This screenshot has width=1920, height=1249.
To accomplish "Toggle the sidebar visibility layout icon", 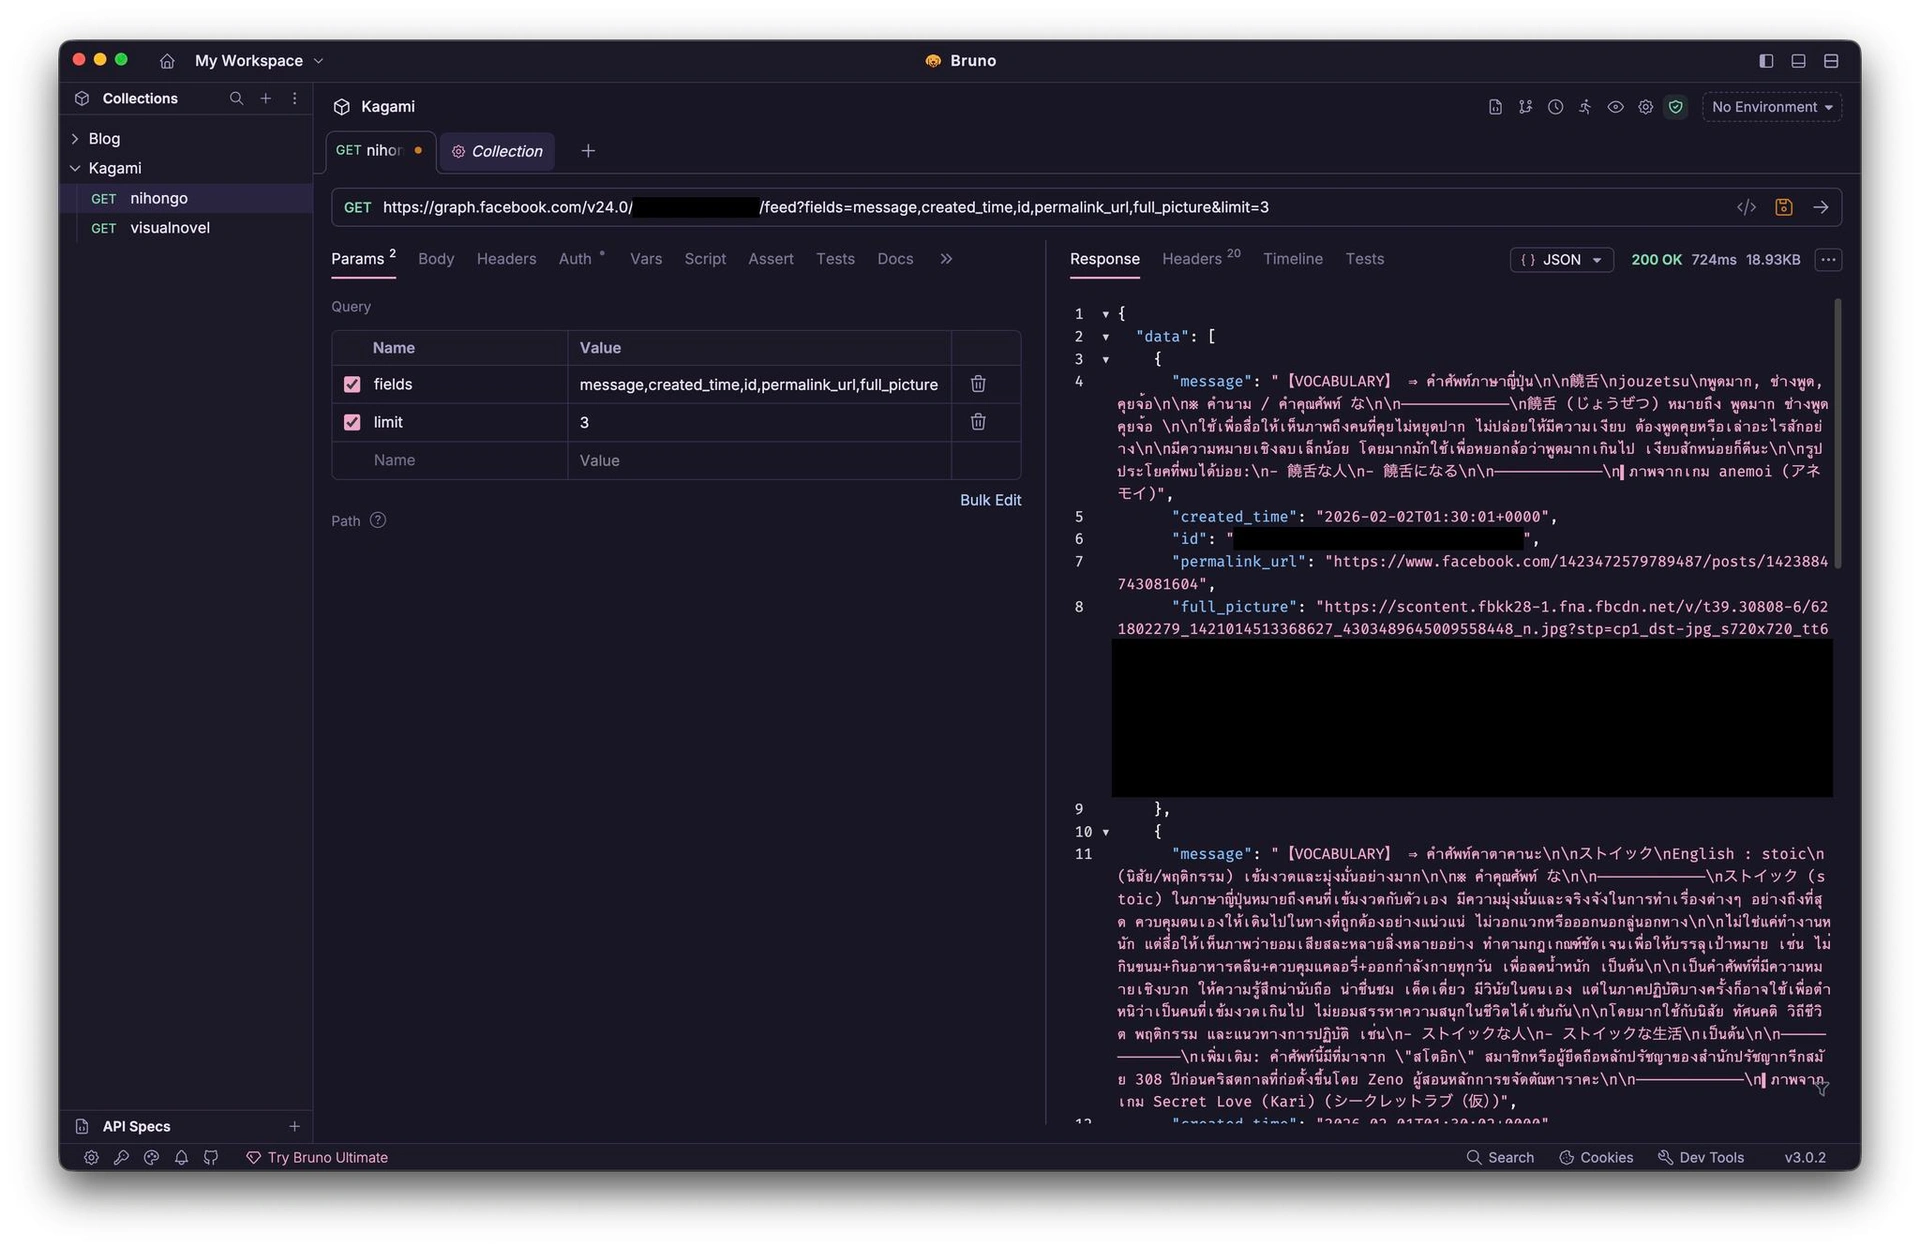I will [1766, 61].
